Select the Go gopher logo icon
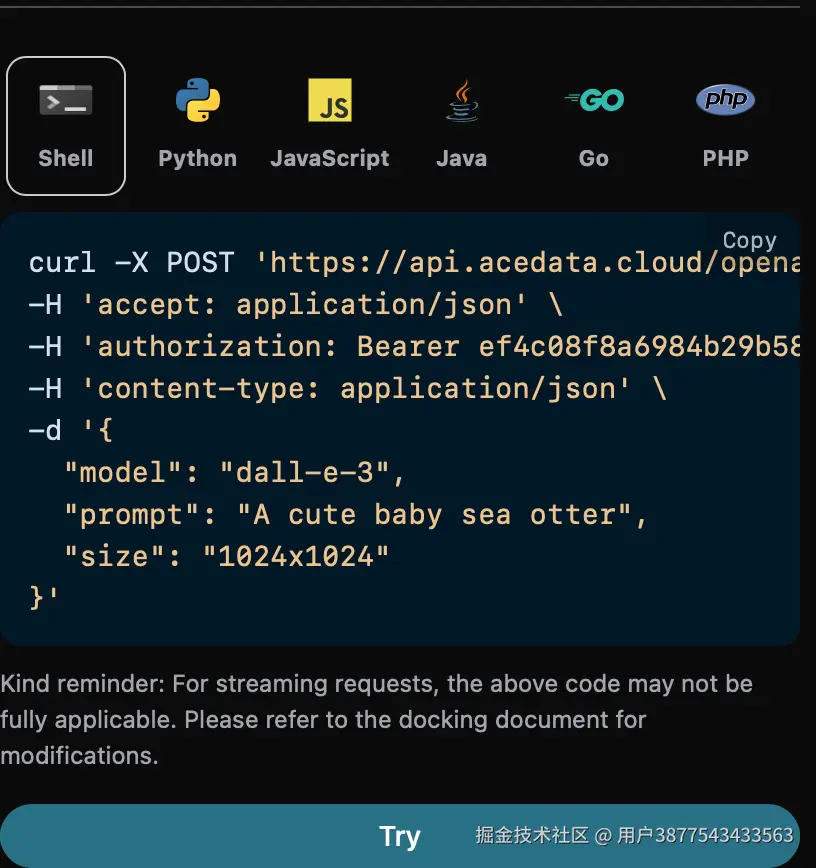This screenshot has height=868, width=816. tap(594, 100)
